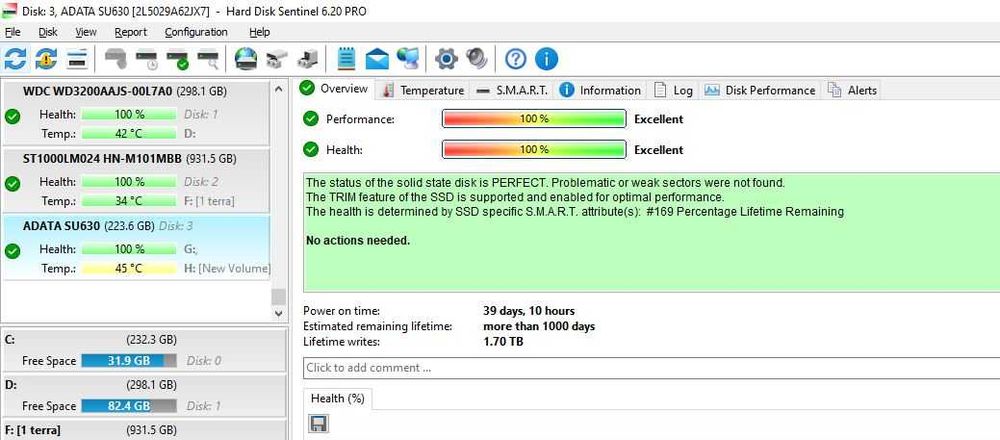Open the Information tab
1000x440 pixels.
tap(600, 90)
